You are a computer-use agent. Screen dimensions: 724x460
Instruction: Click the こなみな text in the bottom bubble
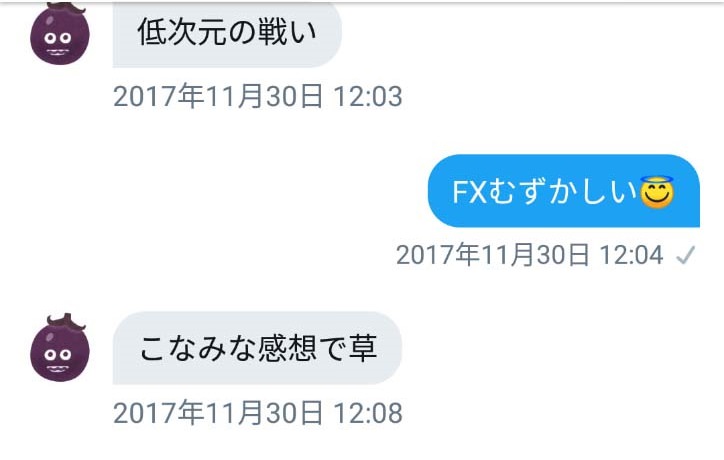click(197, 348)
